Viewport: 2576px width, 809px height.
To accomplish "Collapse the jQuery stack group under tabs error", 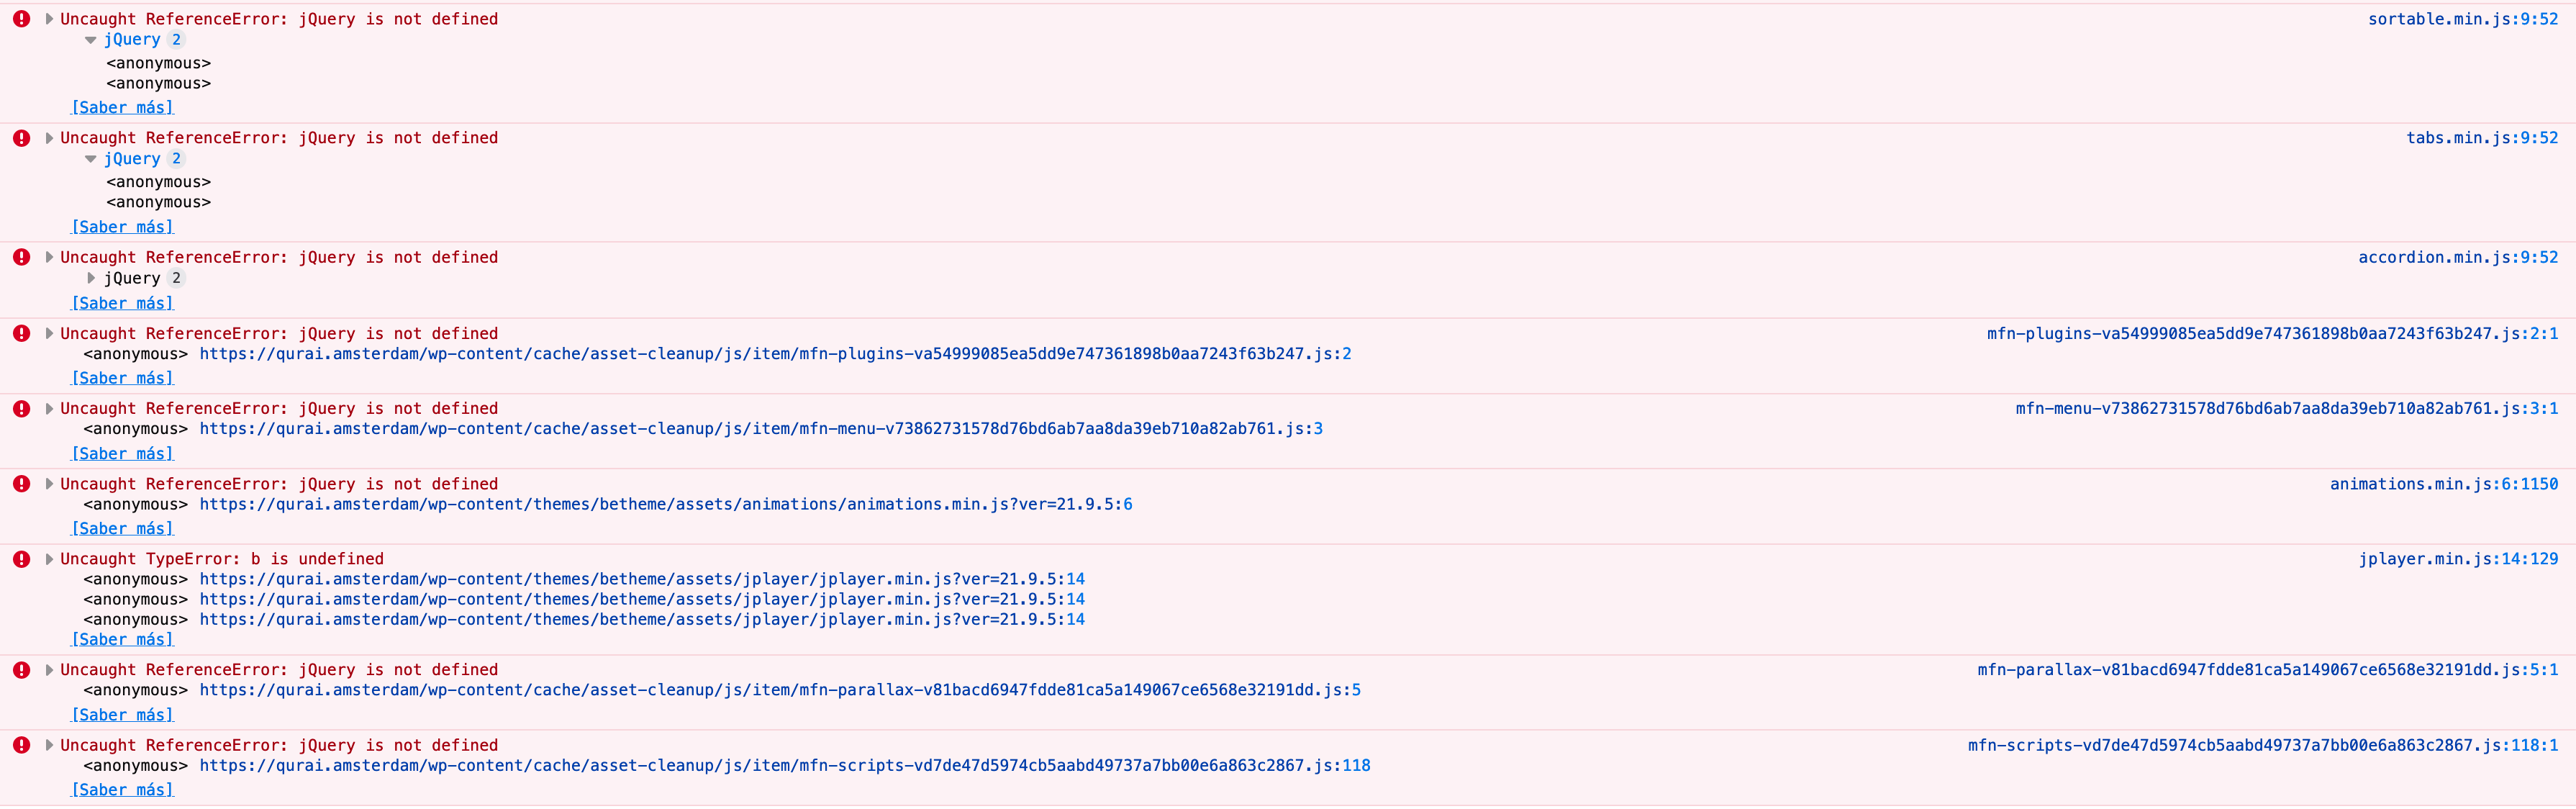I will click(91, 159).
